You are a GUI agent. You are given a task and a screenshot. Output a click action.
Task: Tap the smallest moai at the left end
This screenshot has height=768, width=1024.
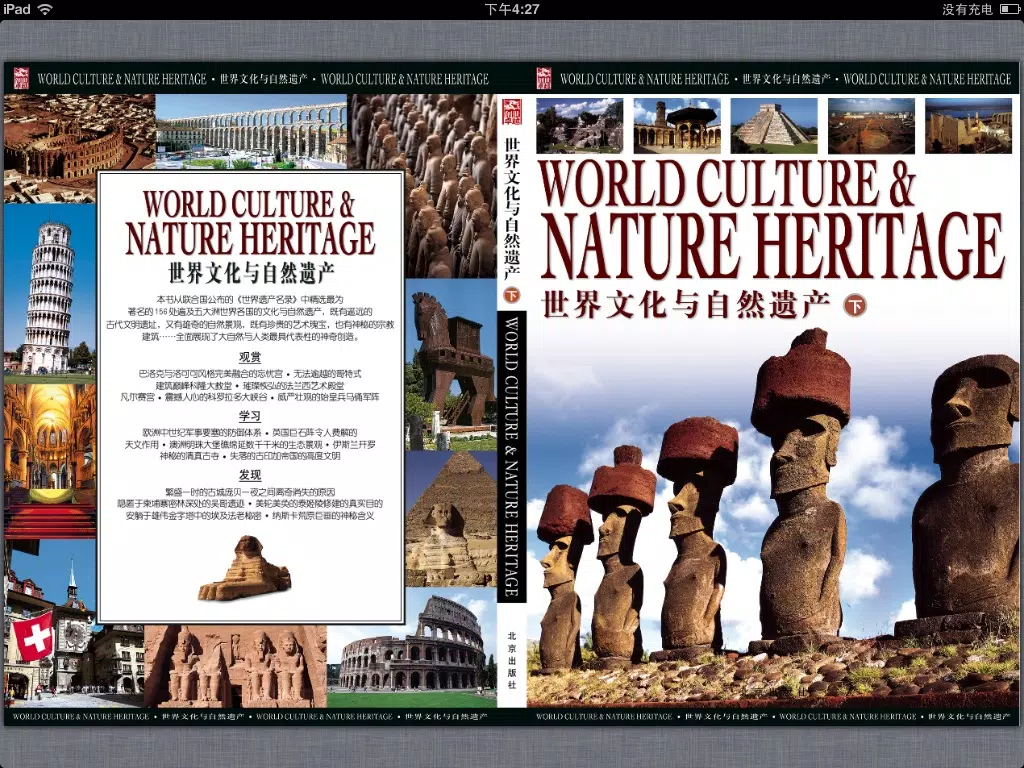(x=563, y=578)
